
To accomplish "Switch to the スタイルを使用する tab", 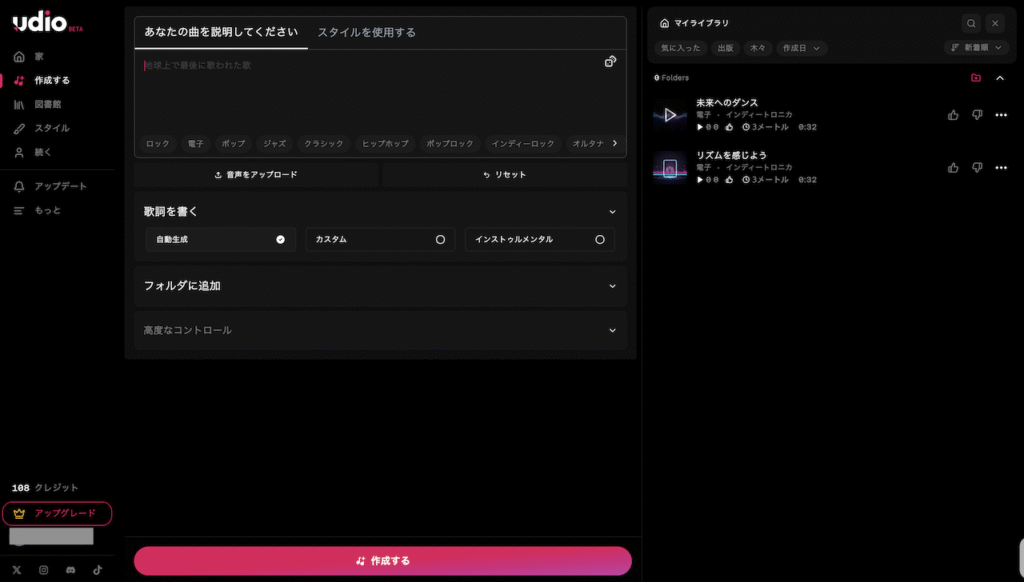I will click(366, 32).
